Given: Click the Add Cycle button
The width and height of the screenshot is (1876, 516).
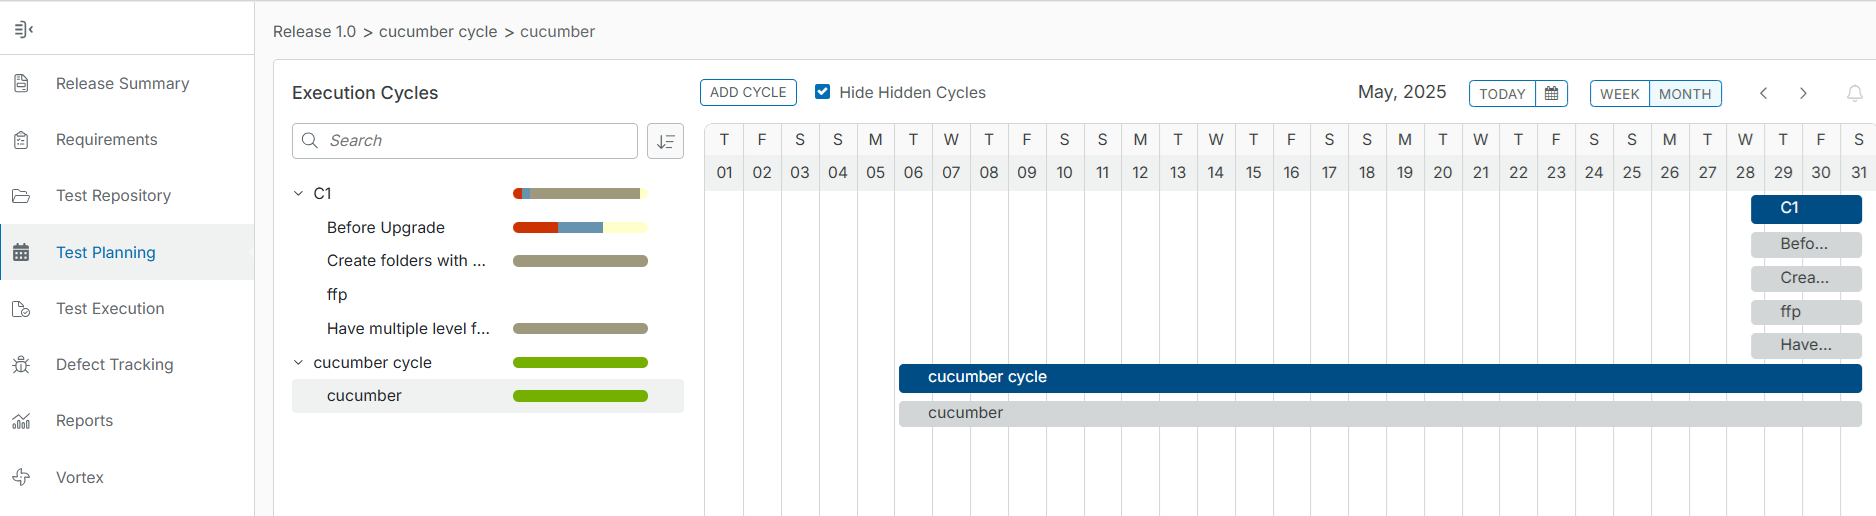Looking at the screenshot, I should [x=748, y=92].
